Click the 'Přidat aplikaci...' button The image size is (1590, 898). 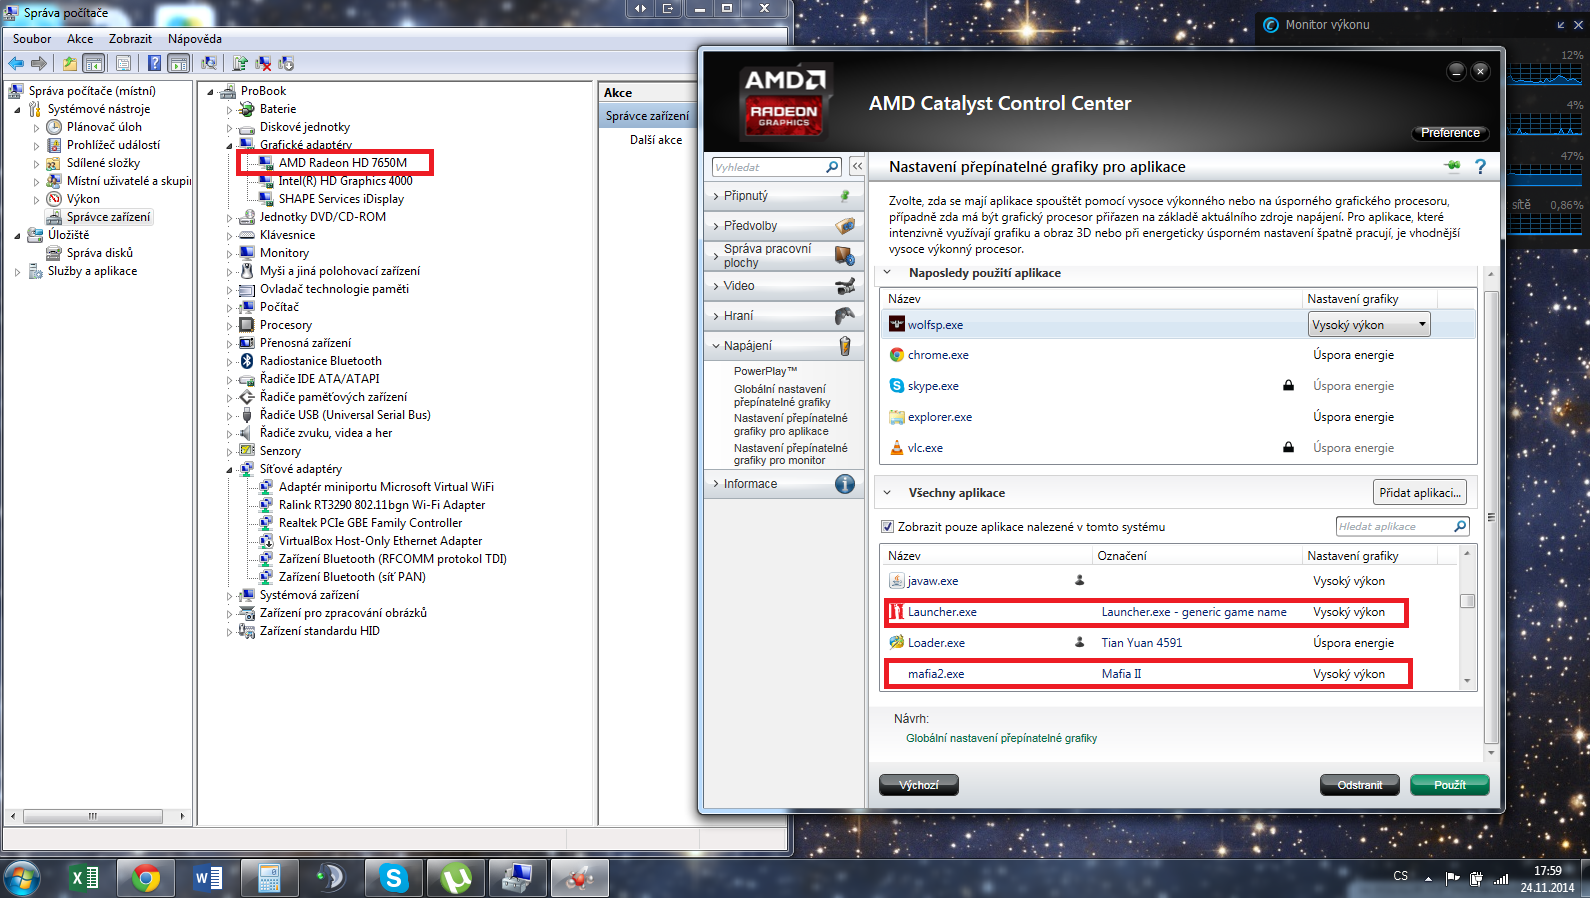coord(1420,492)
